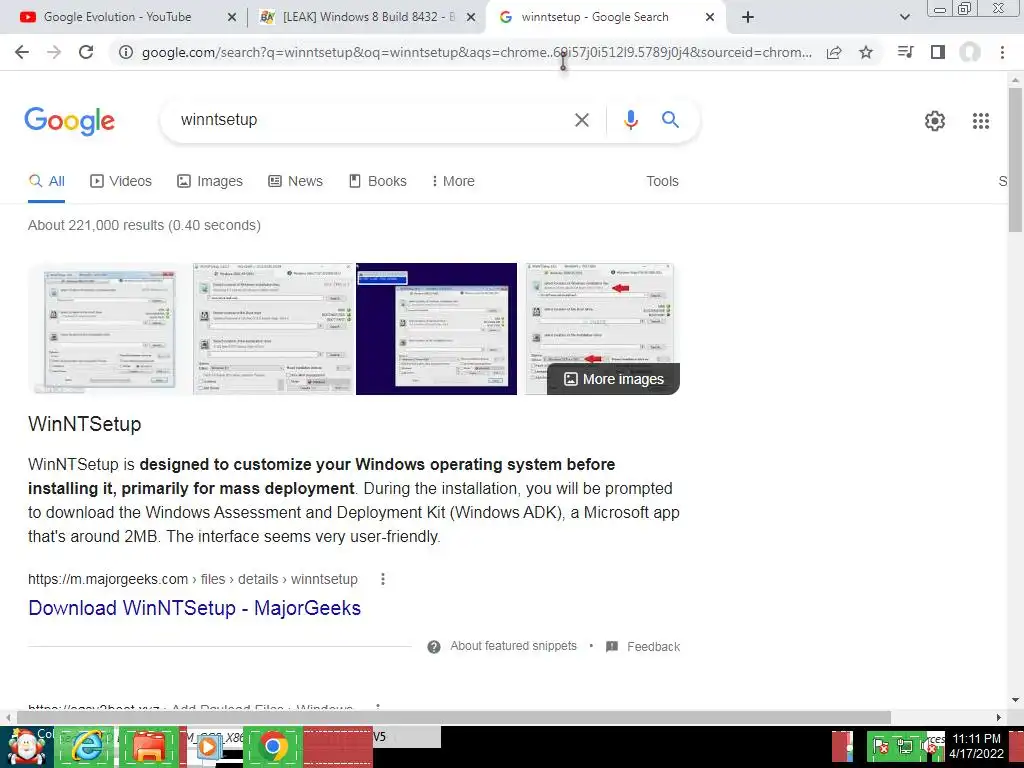Image resolution: width=1024 pixels, height=768 pixels.
Task: Open Chrome from the taskbar
Action: click(273, 746)
